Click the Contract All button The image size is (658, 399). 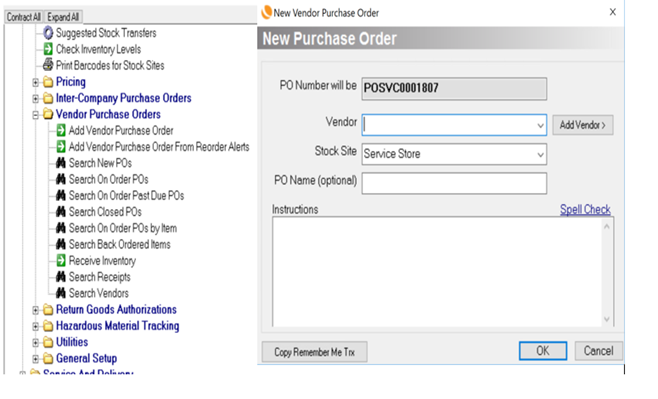[x=24, y=17]
